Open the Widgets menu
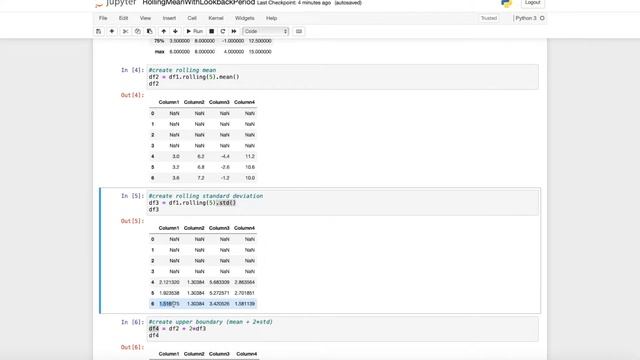 (x=244, y=18)
